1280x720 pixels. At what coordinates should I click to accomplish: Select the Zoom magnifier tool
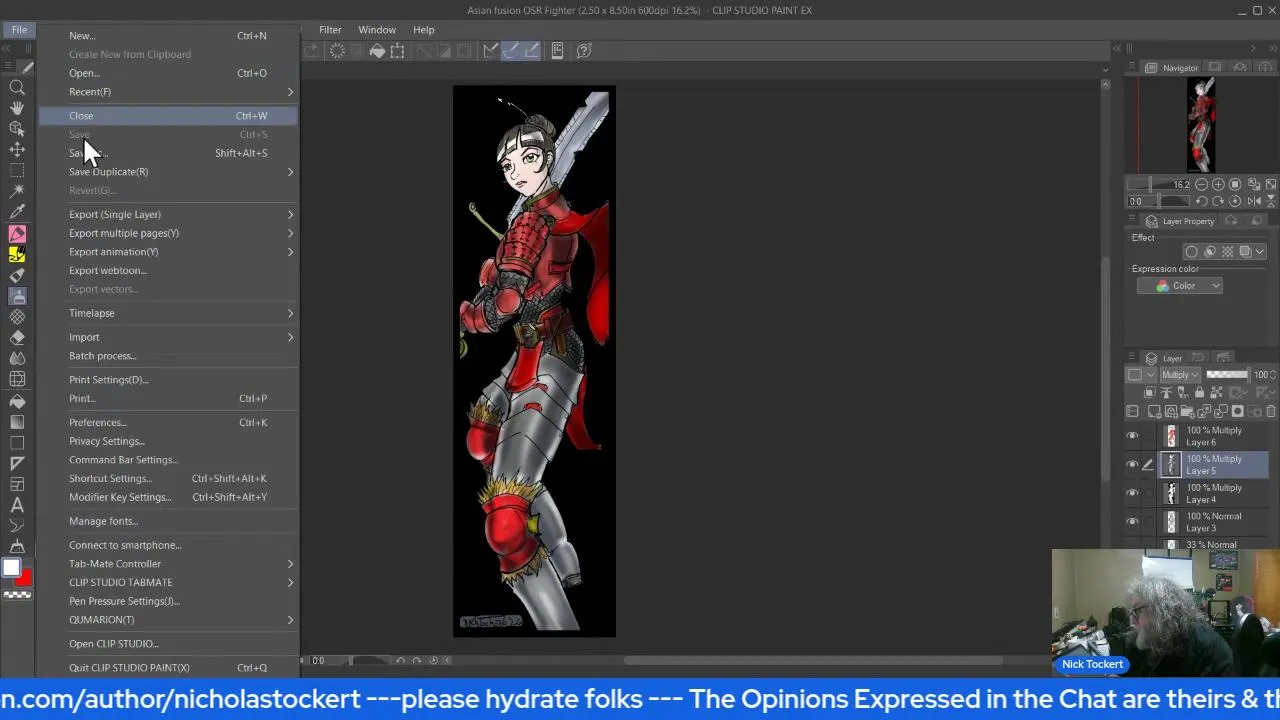tap(17, 87)
